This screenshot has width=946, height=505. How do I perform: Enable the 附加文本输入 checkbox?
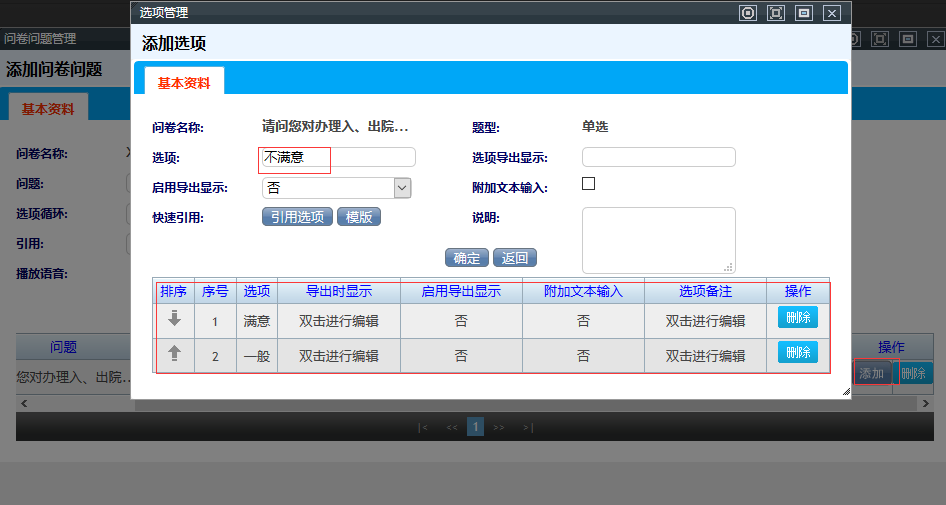(x=588, y=184)
